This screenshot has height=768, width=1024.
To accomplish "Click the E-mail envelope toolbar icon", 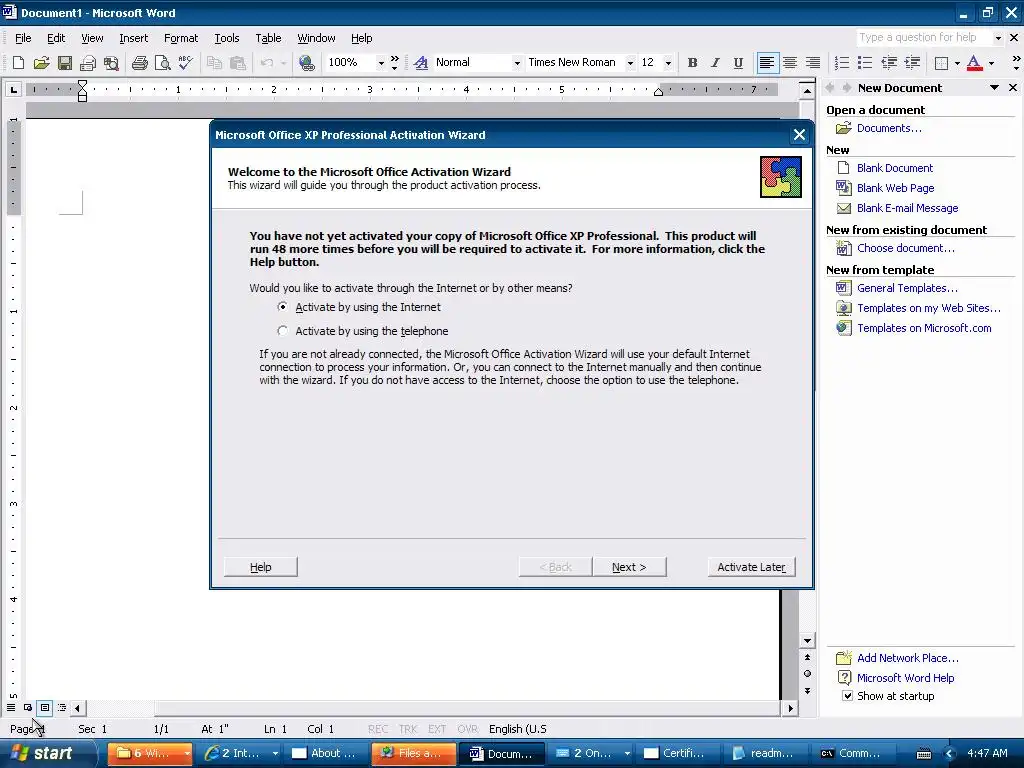I will click(88, 63).
